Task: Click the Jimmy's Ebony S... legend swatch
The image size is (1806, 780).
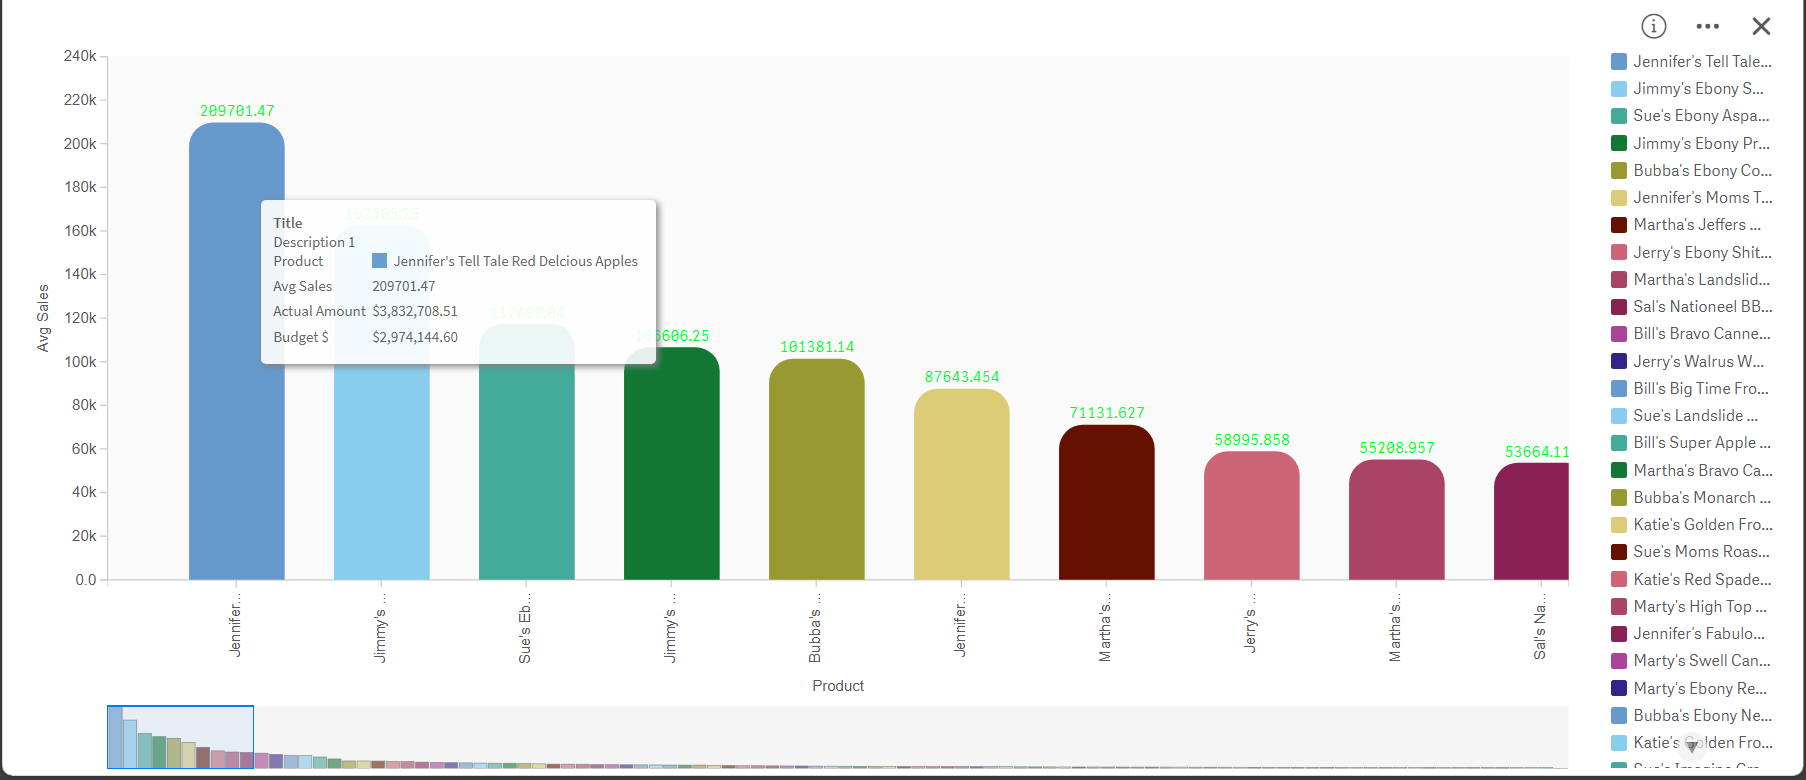Action: 1619,89
